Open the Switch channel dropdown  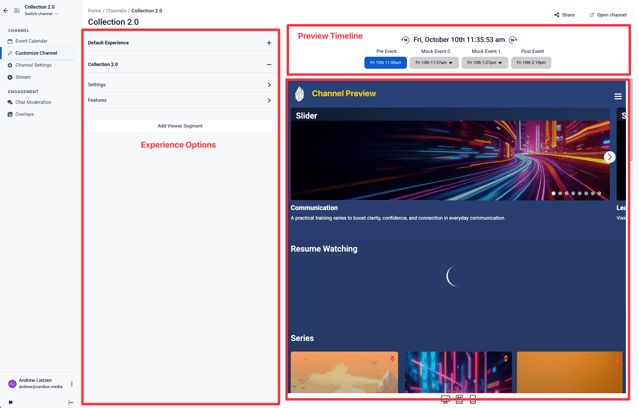tap(41, 14)
